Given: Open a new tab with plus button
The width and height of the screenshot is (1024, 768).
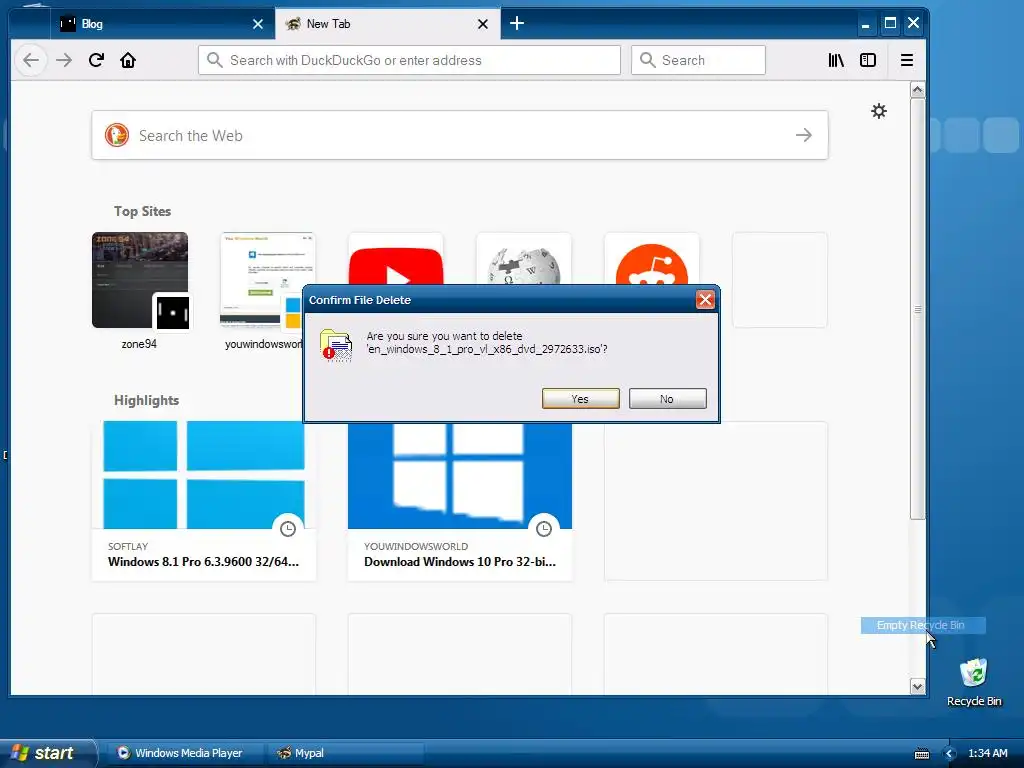Looking at the screenshot, I should 517,24.
